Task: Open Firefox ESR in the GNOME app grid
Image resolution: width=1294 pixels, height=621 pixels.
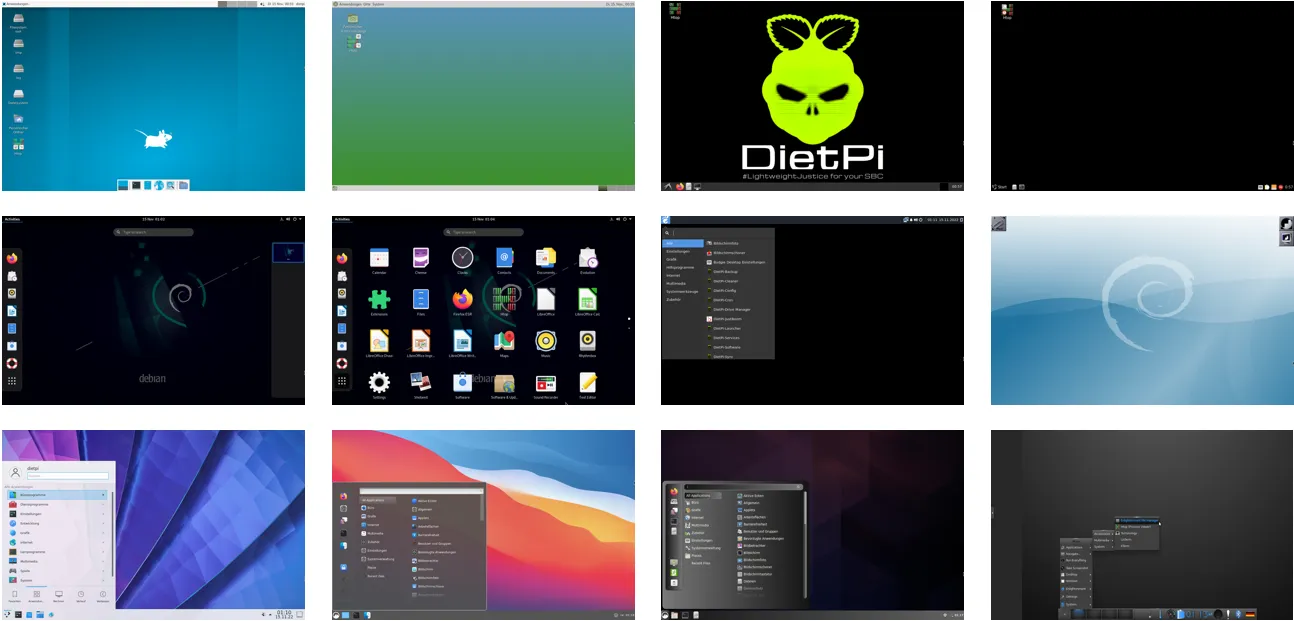Action: (462, 298)
